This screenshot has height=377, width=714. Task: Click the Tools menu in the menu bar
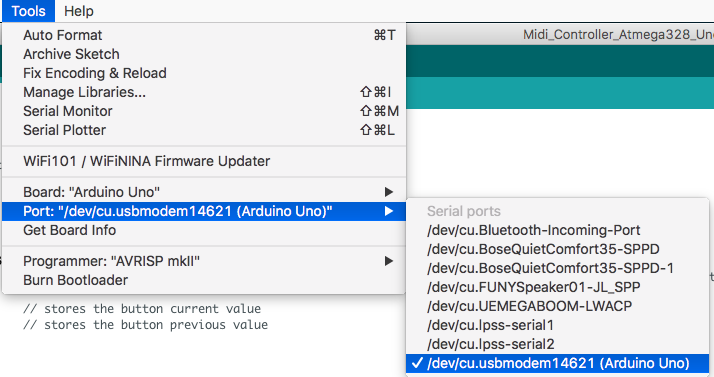tap(28, 11)
